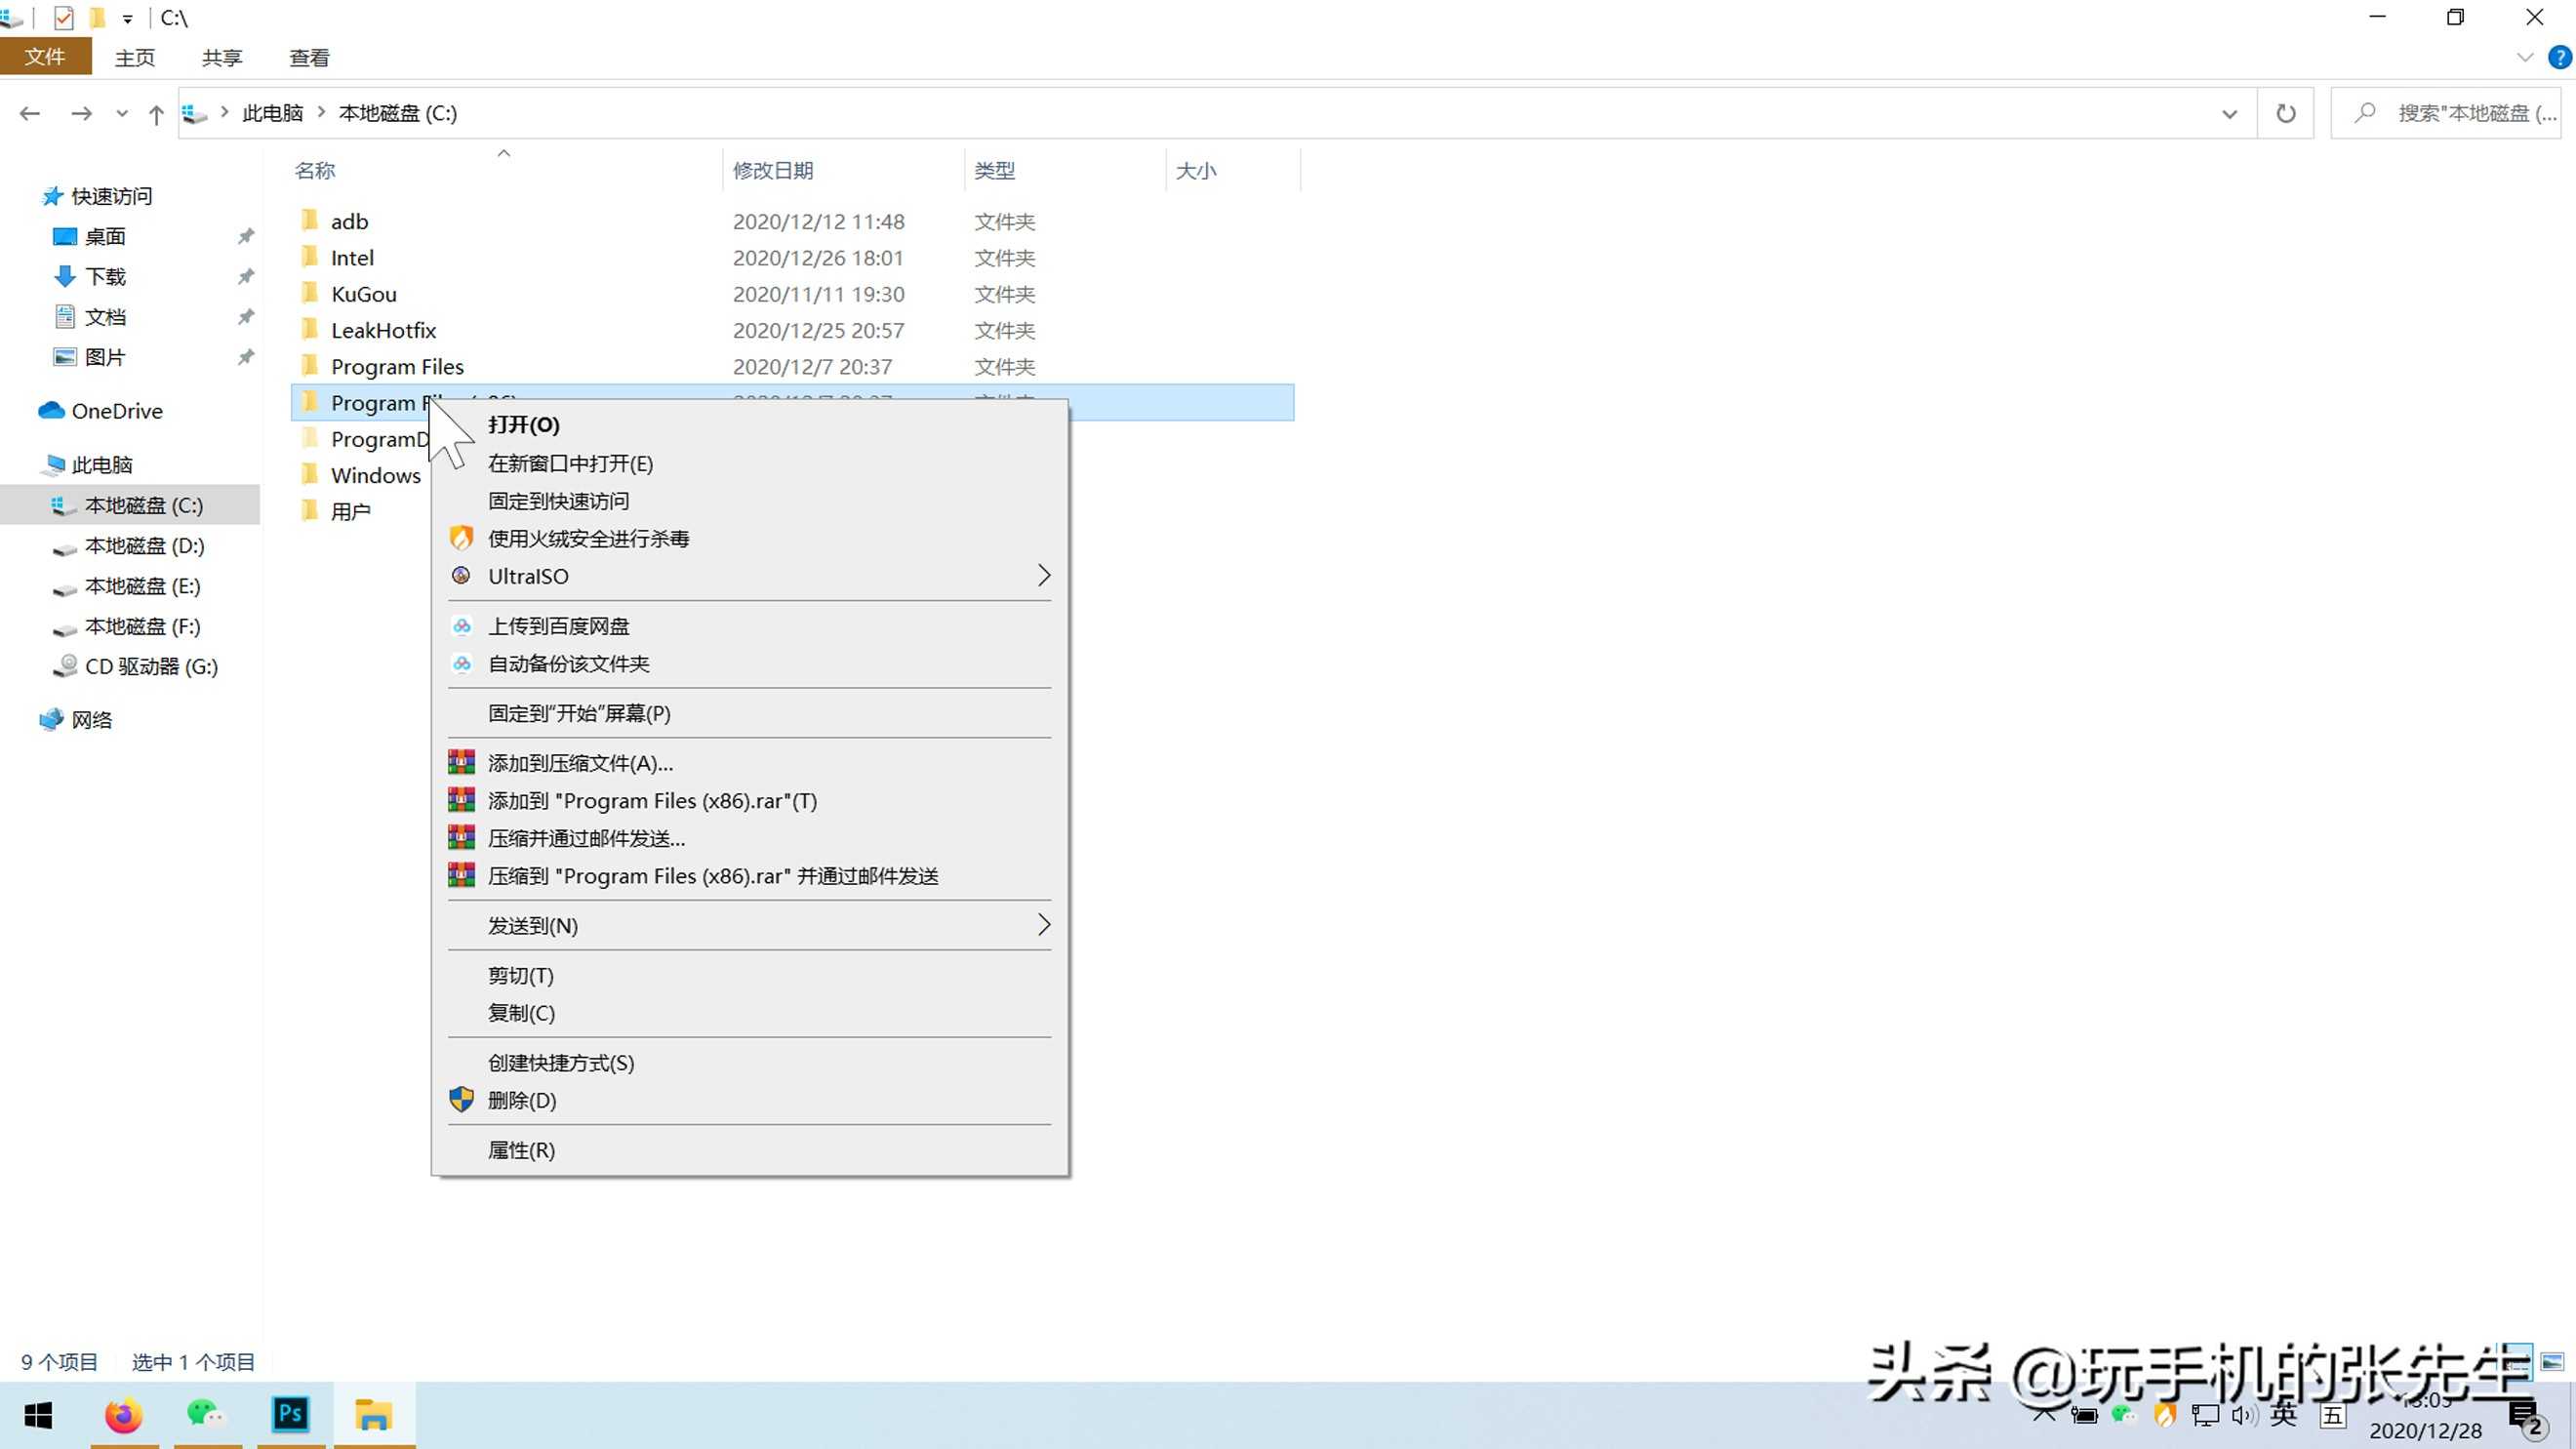Choose 添加到压缩文件(A)... from the context menu
2576x1449 pixels.
tap(750, 764)
